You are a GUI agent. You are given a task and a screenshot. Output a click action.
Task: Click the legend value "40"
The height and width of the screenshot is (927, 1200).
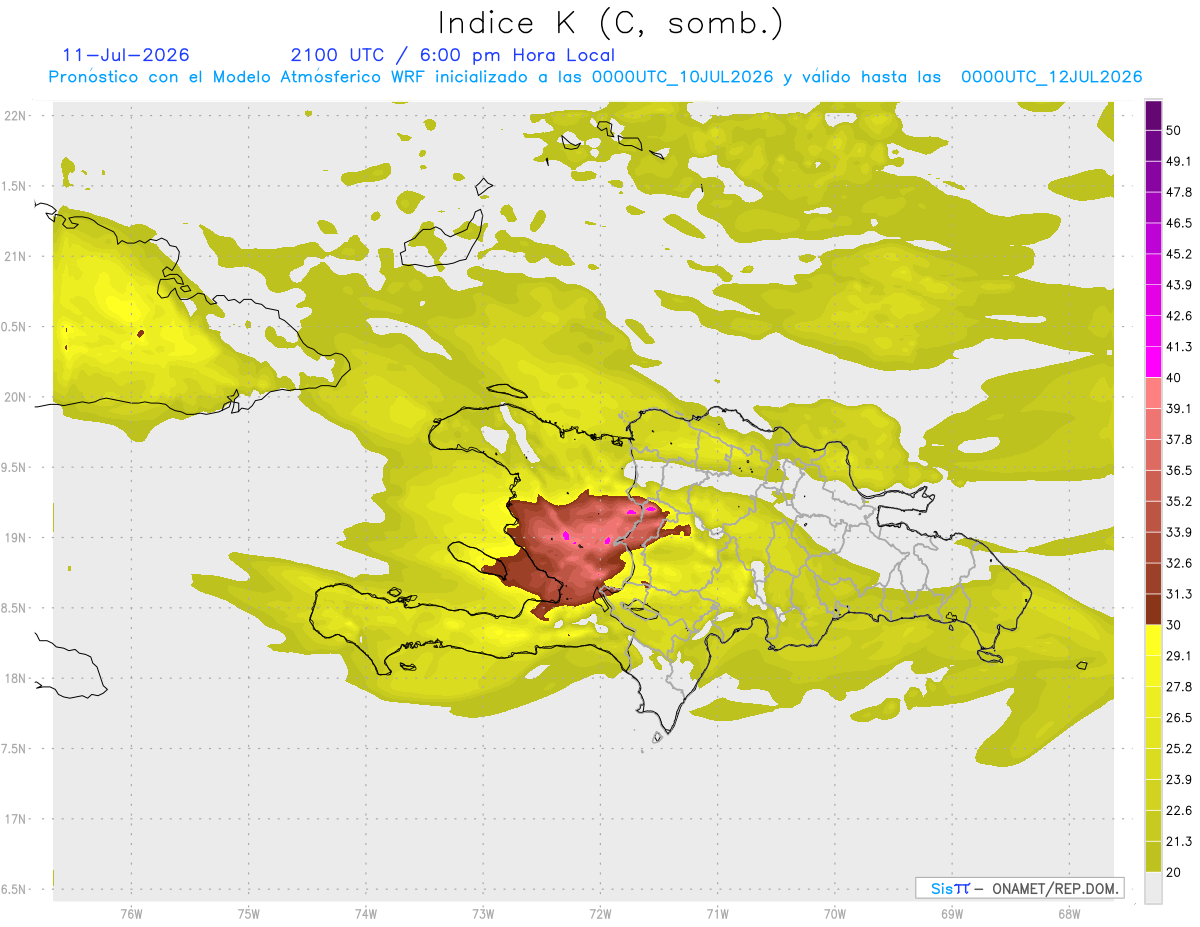point(1175,377)
